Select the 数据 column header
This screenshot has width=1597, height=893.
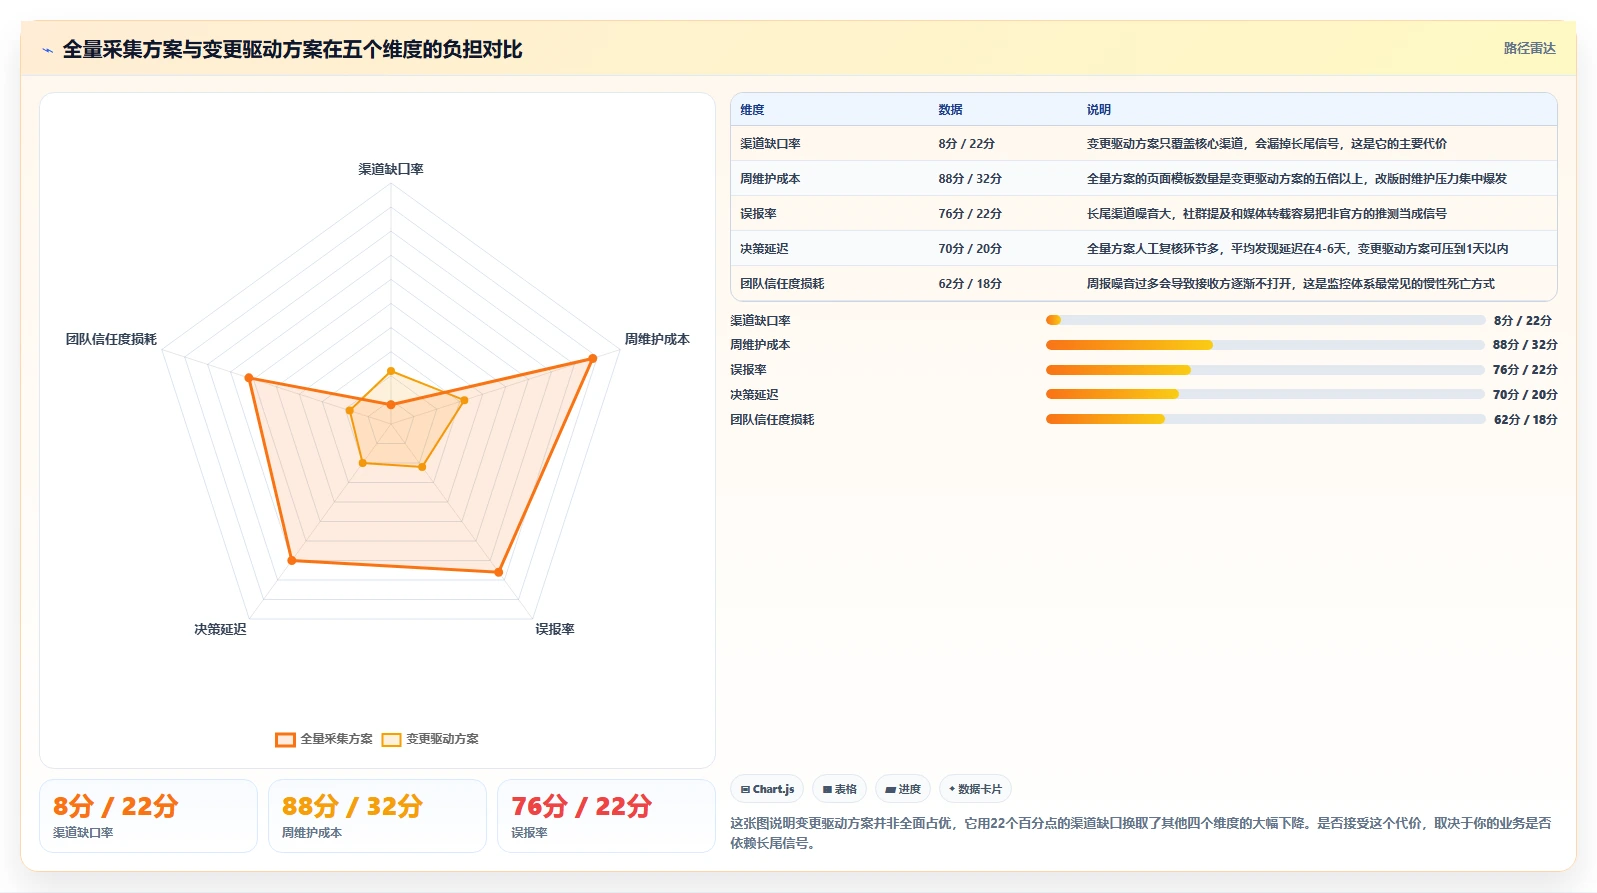(x=950, y=110)
